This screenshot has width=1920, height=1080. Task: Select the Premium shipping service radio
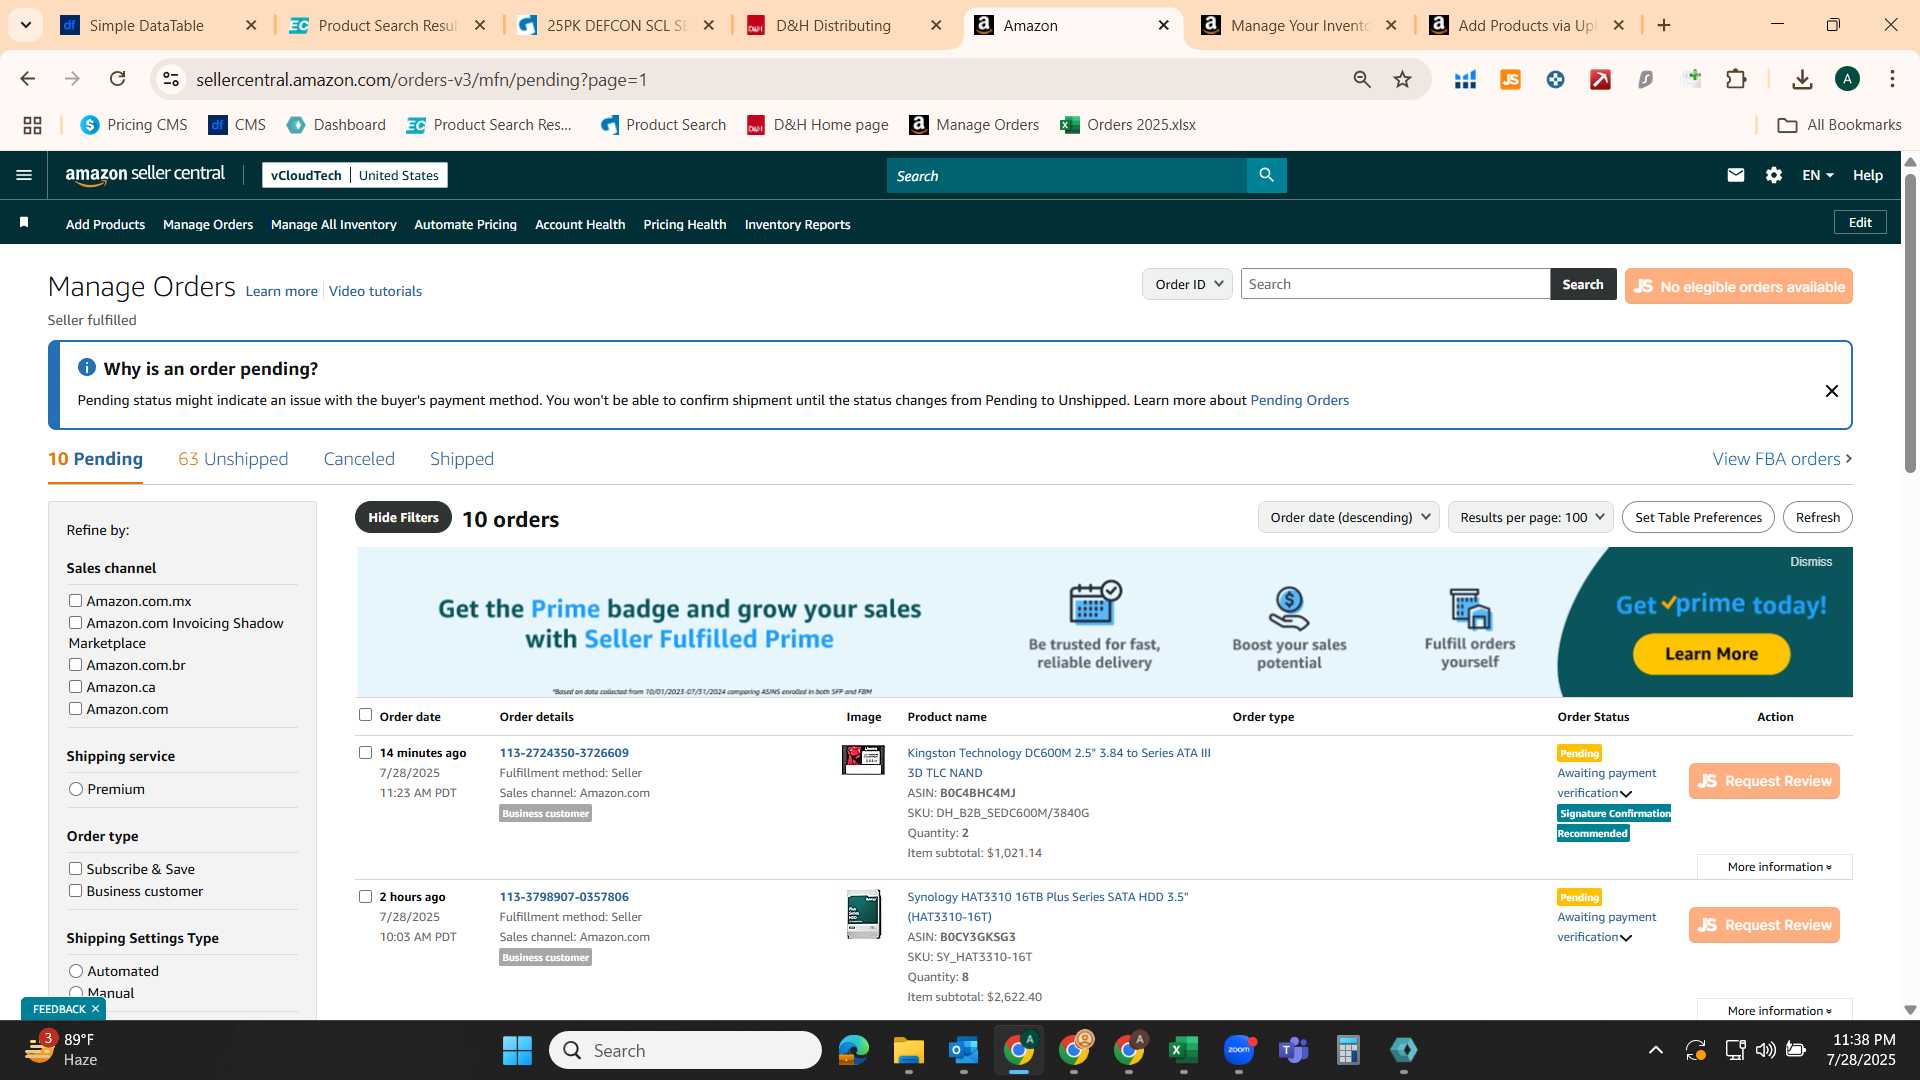[x=76, y=789]
